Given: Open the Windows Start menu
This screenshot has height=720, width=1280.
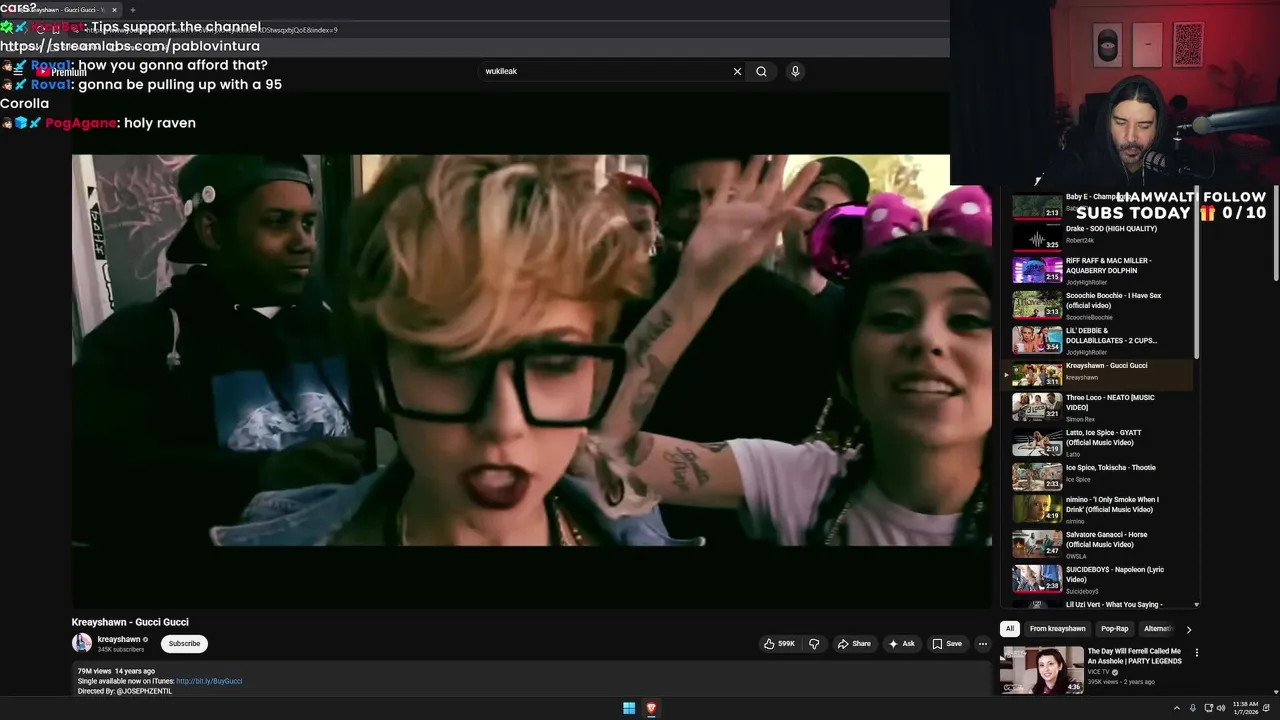Looking at the screenshot, I should [x=629, y=708].
